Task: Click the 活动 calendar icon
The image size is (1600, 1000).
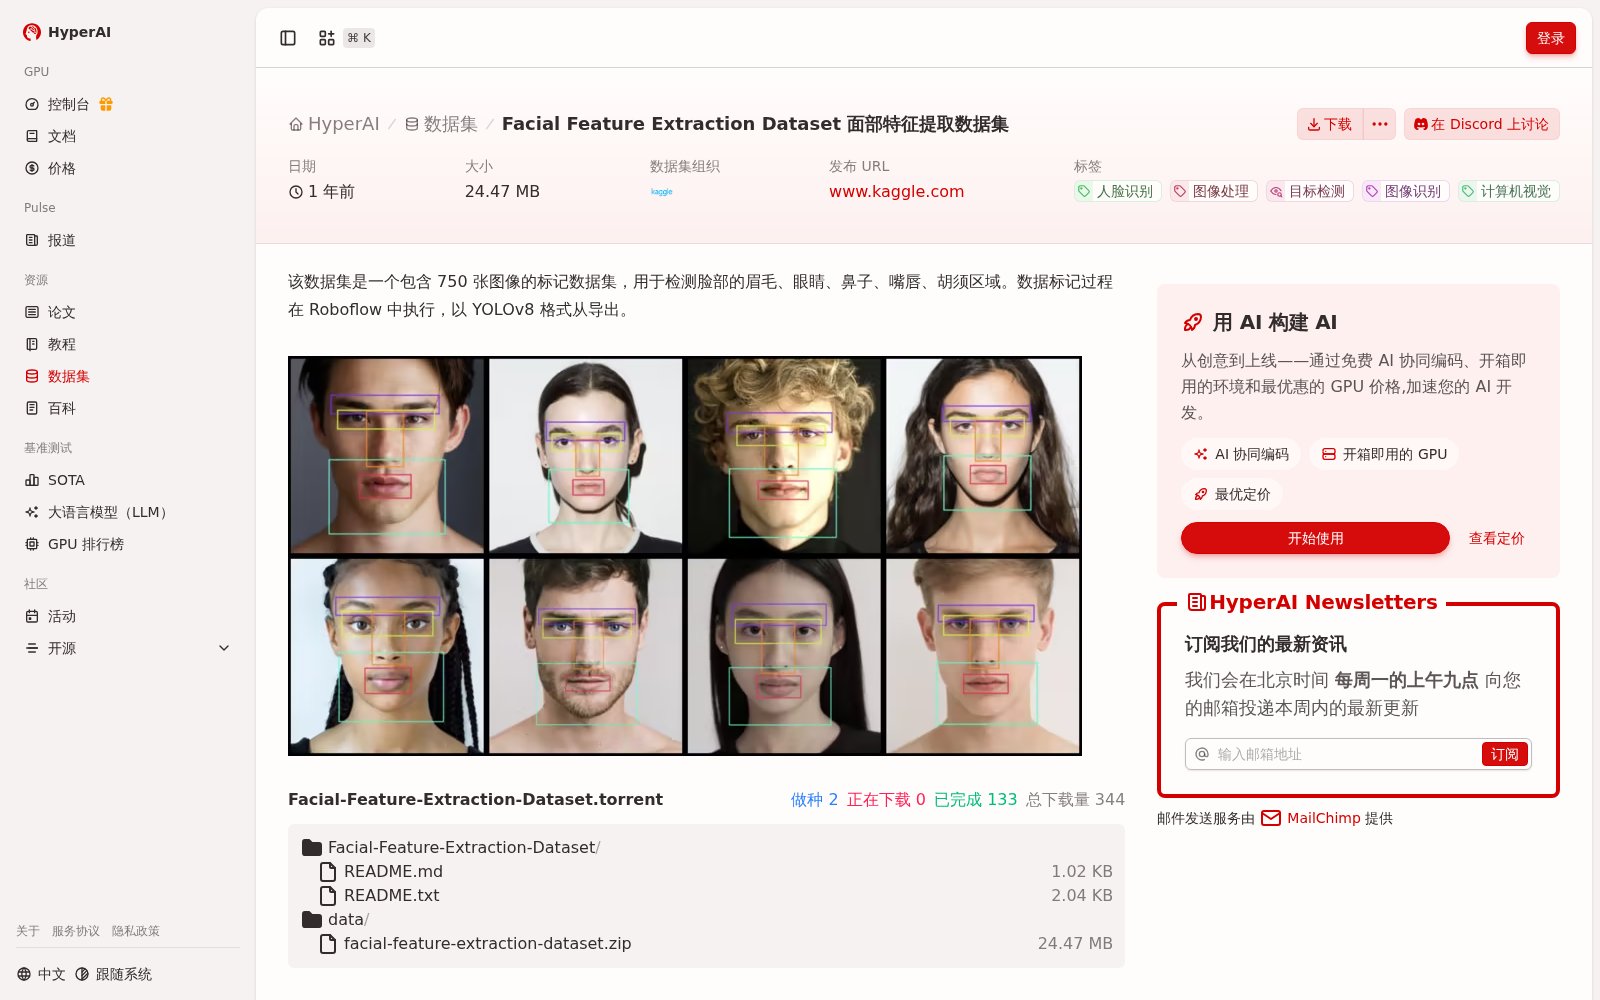Action: (32, 616)
